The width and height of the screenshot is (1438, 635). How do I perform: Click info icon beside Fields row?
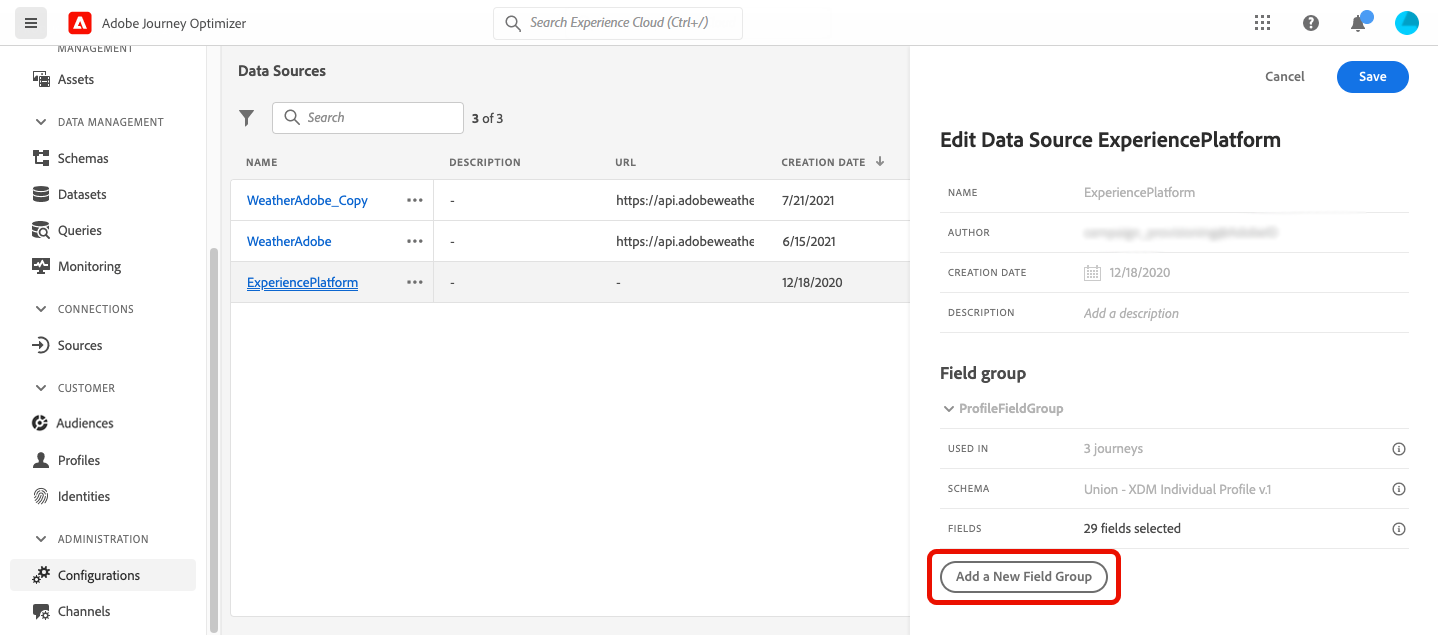click(1399, 529)
